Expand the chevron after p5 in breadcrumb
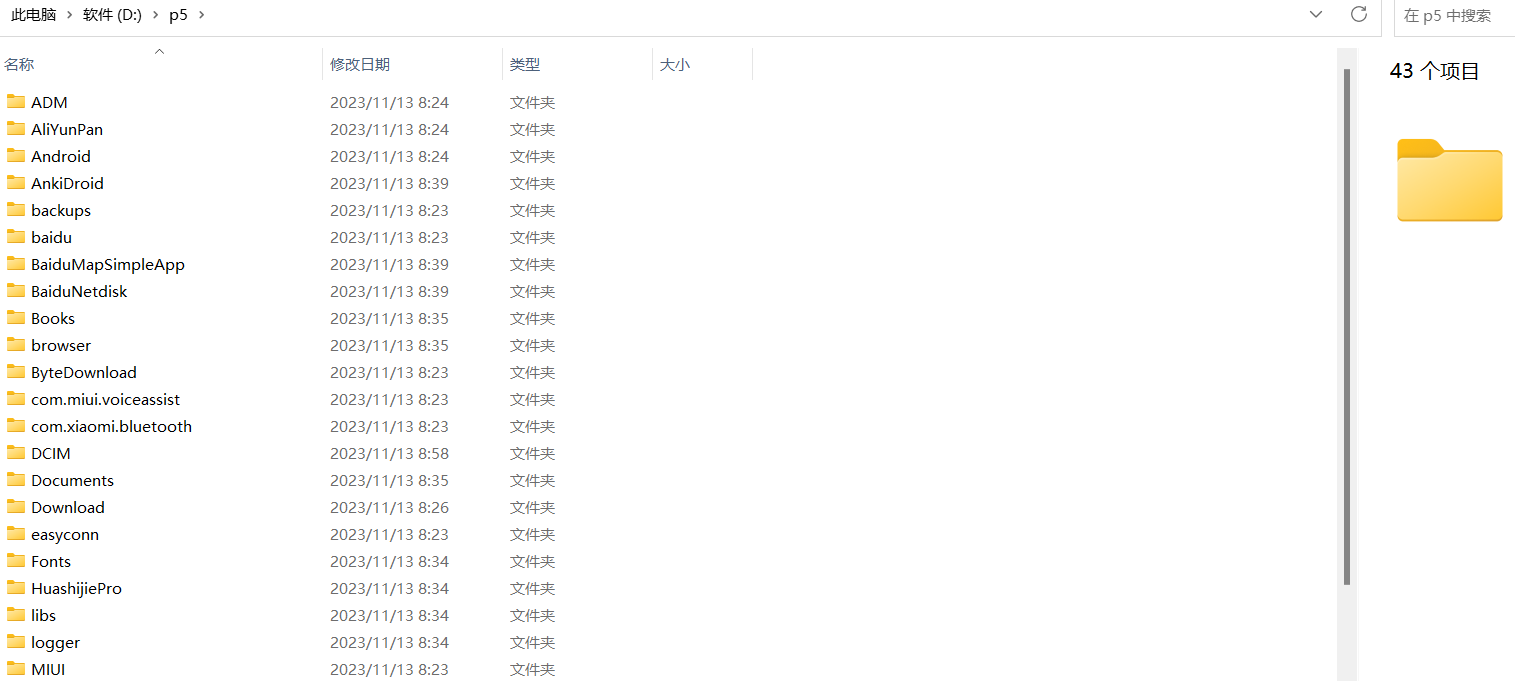Image resolution: width=1515 pixels, height=681 pixels. [x=201, y=15]
